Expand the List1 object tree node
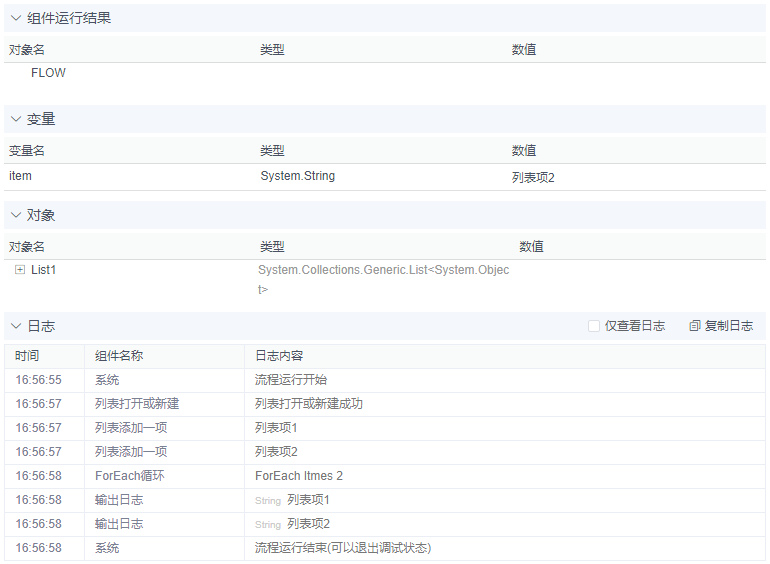Image resolution: width=770 pixels, height=564 pixels. (x=20, y=270)
